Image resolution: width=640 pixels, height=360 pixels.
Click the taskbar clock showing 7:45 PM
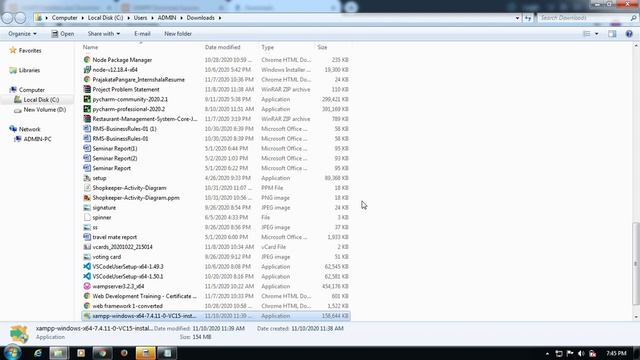point(616,353)
